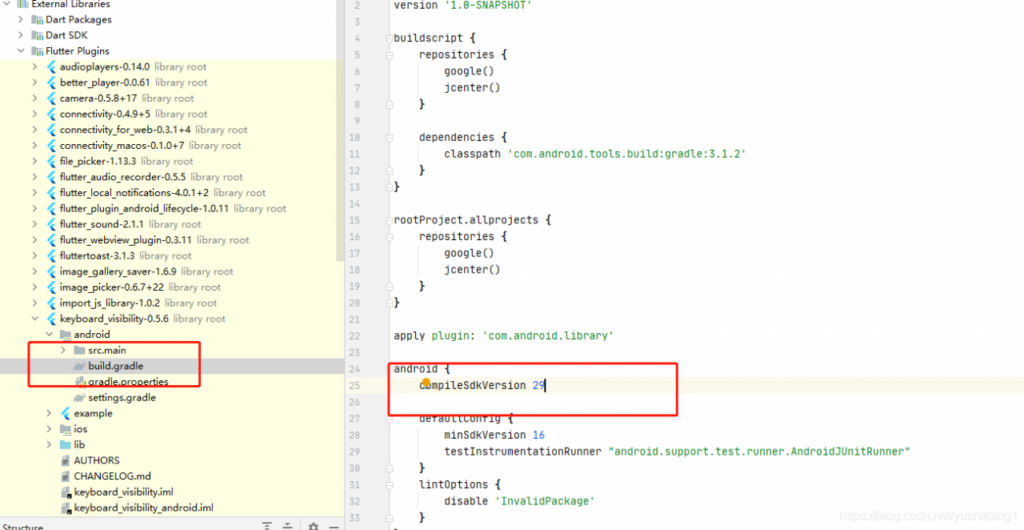This screenshot has width=1024, height=530.
Task: Click the Gradle elephant icon of build.gradle
Action: 80,366
